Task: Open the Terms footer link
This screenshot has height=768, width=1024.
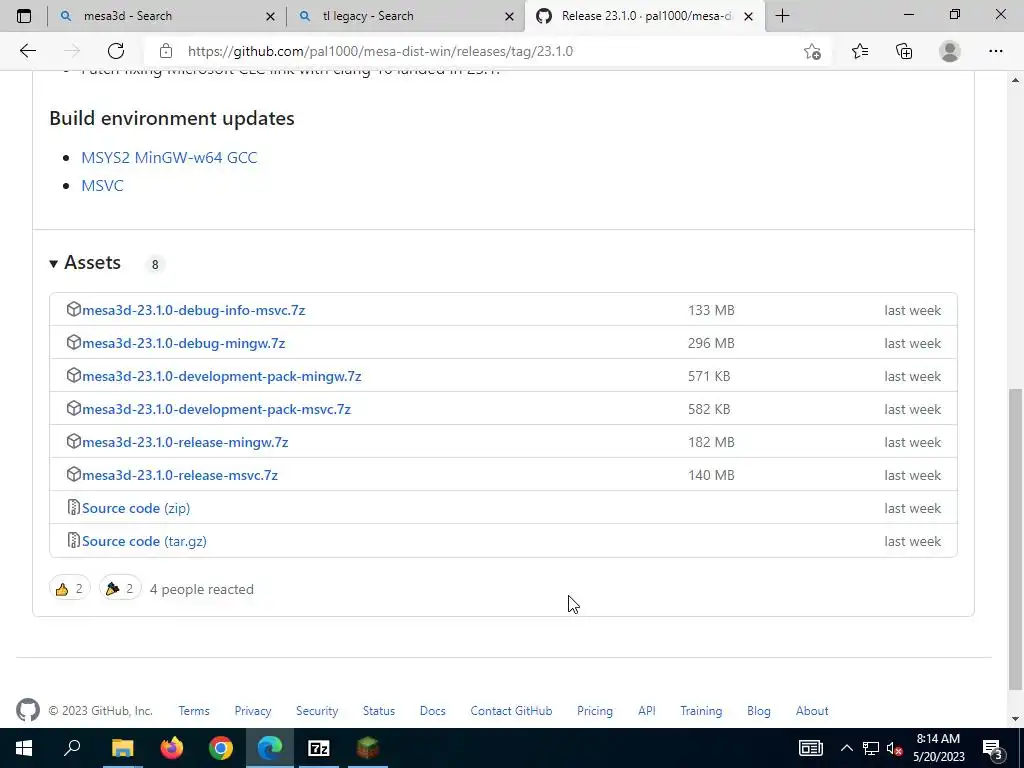Action: pos(194,711)
